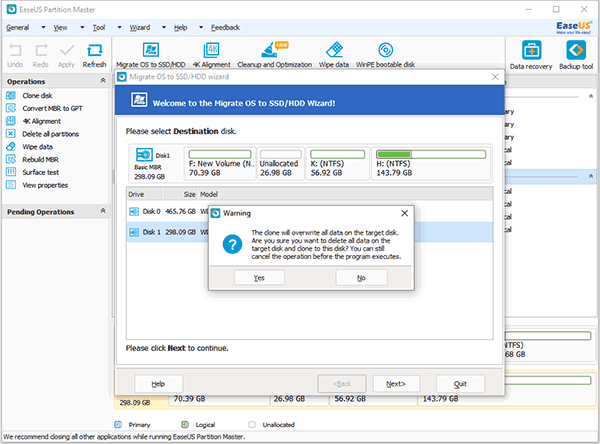Close the Warning dialog with X
The height and width of the screenshot is (444, 600).
tap(404, 213)
